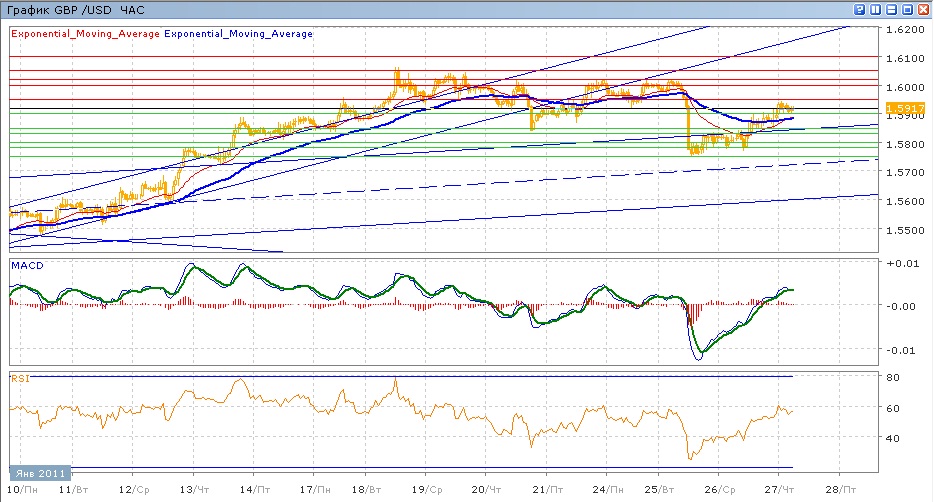Viewport: 934px width, 502px height.
Task: Click the RSI 80 level label
Action: click(x=893, y=378)
